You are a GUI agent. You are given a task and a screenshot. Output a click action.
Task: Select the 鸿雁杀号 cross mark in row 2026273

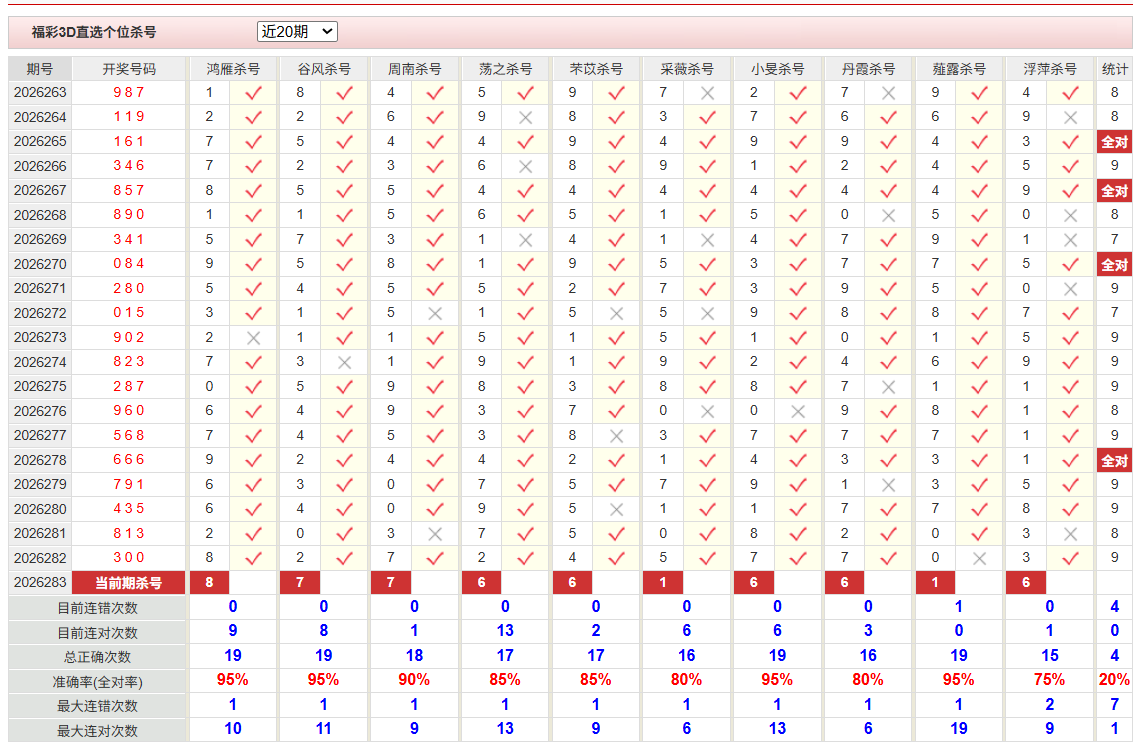tap(253, 338)
